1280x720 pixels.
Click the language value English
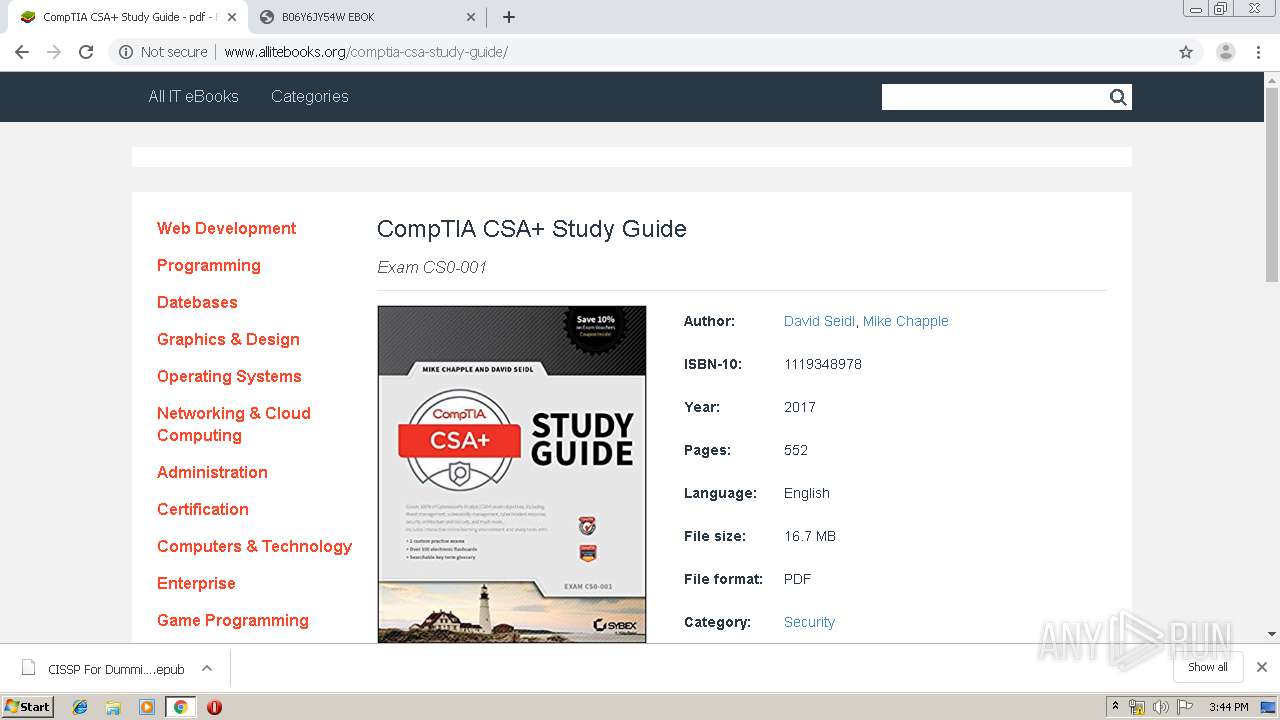click(x=807, y=493)
